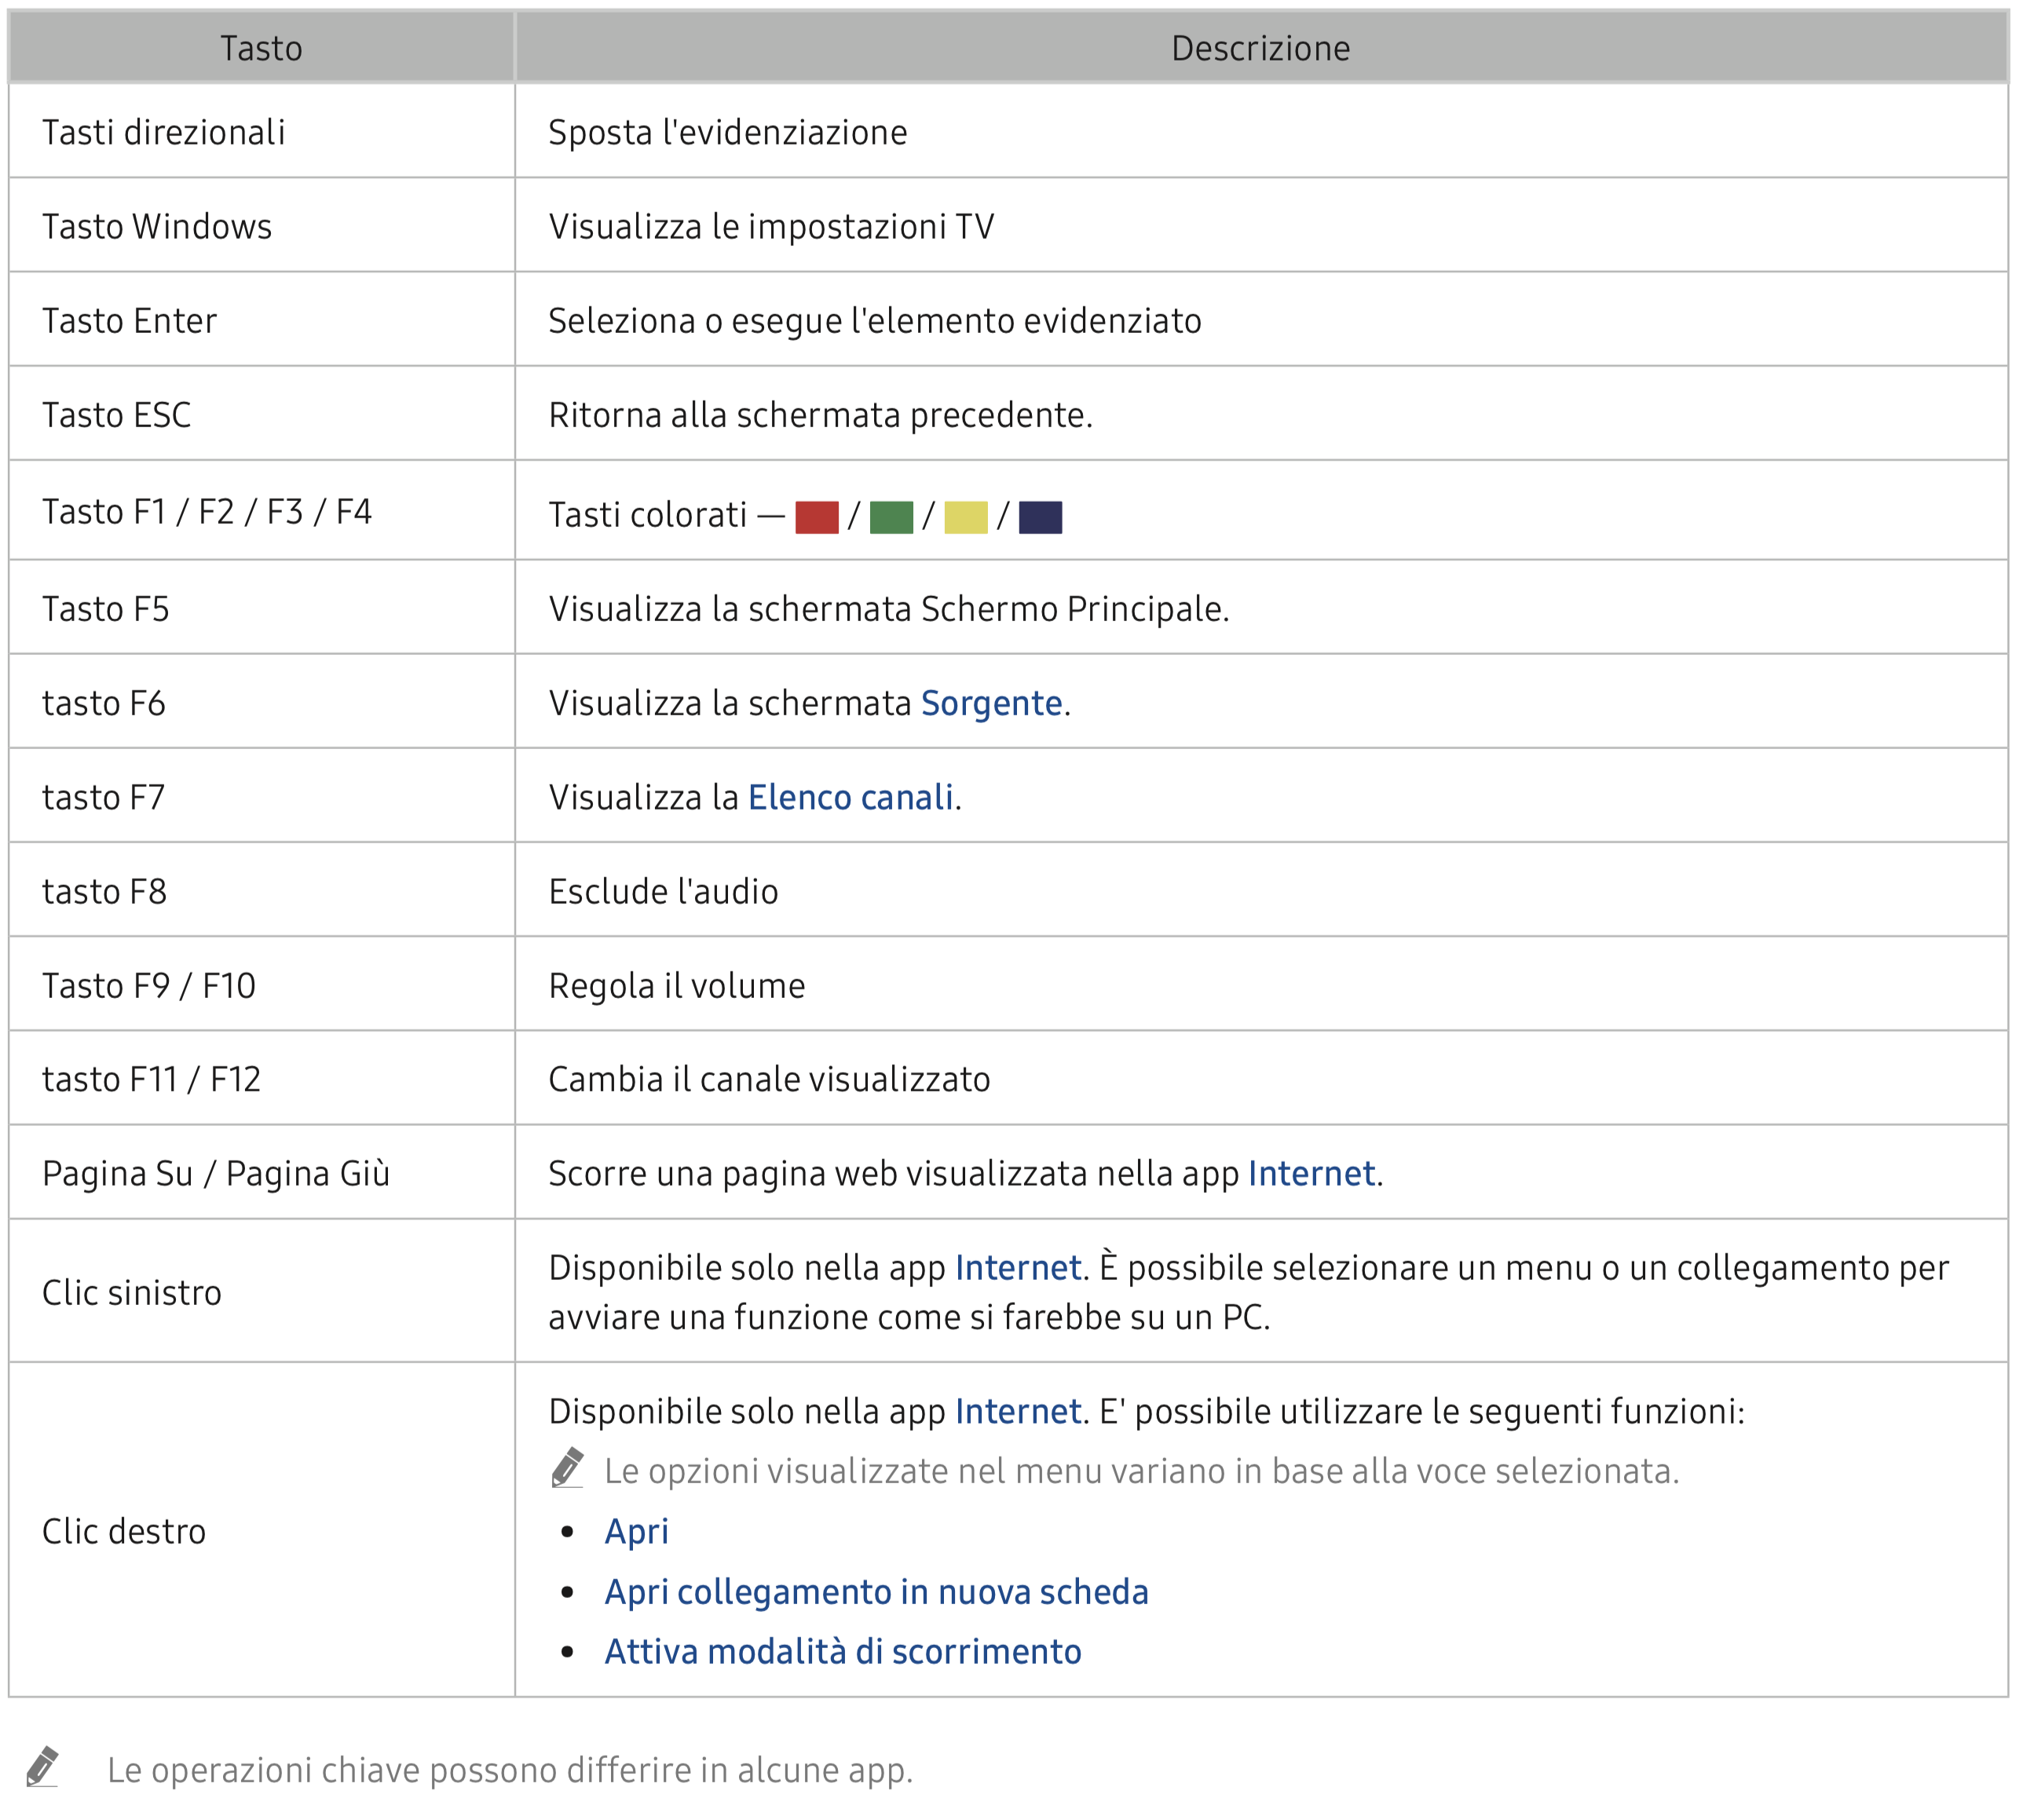Select the tasto F6 cell
2023x1820 pixels.
coord(261,701)
